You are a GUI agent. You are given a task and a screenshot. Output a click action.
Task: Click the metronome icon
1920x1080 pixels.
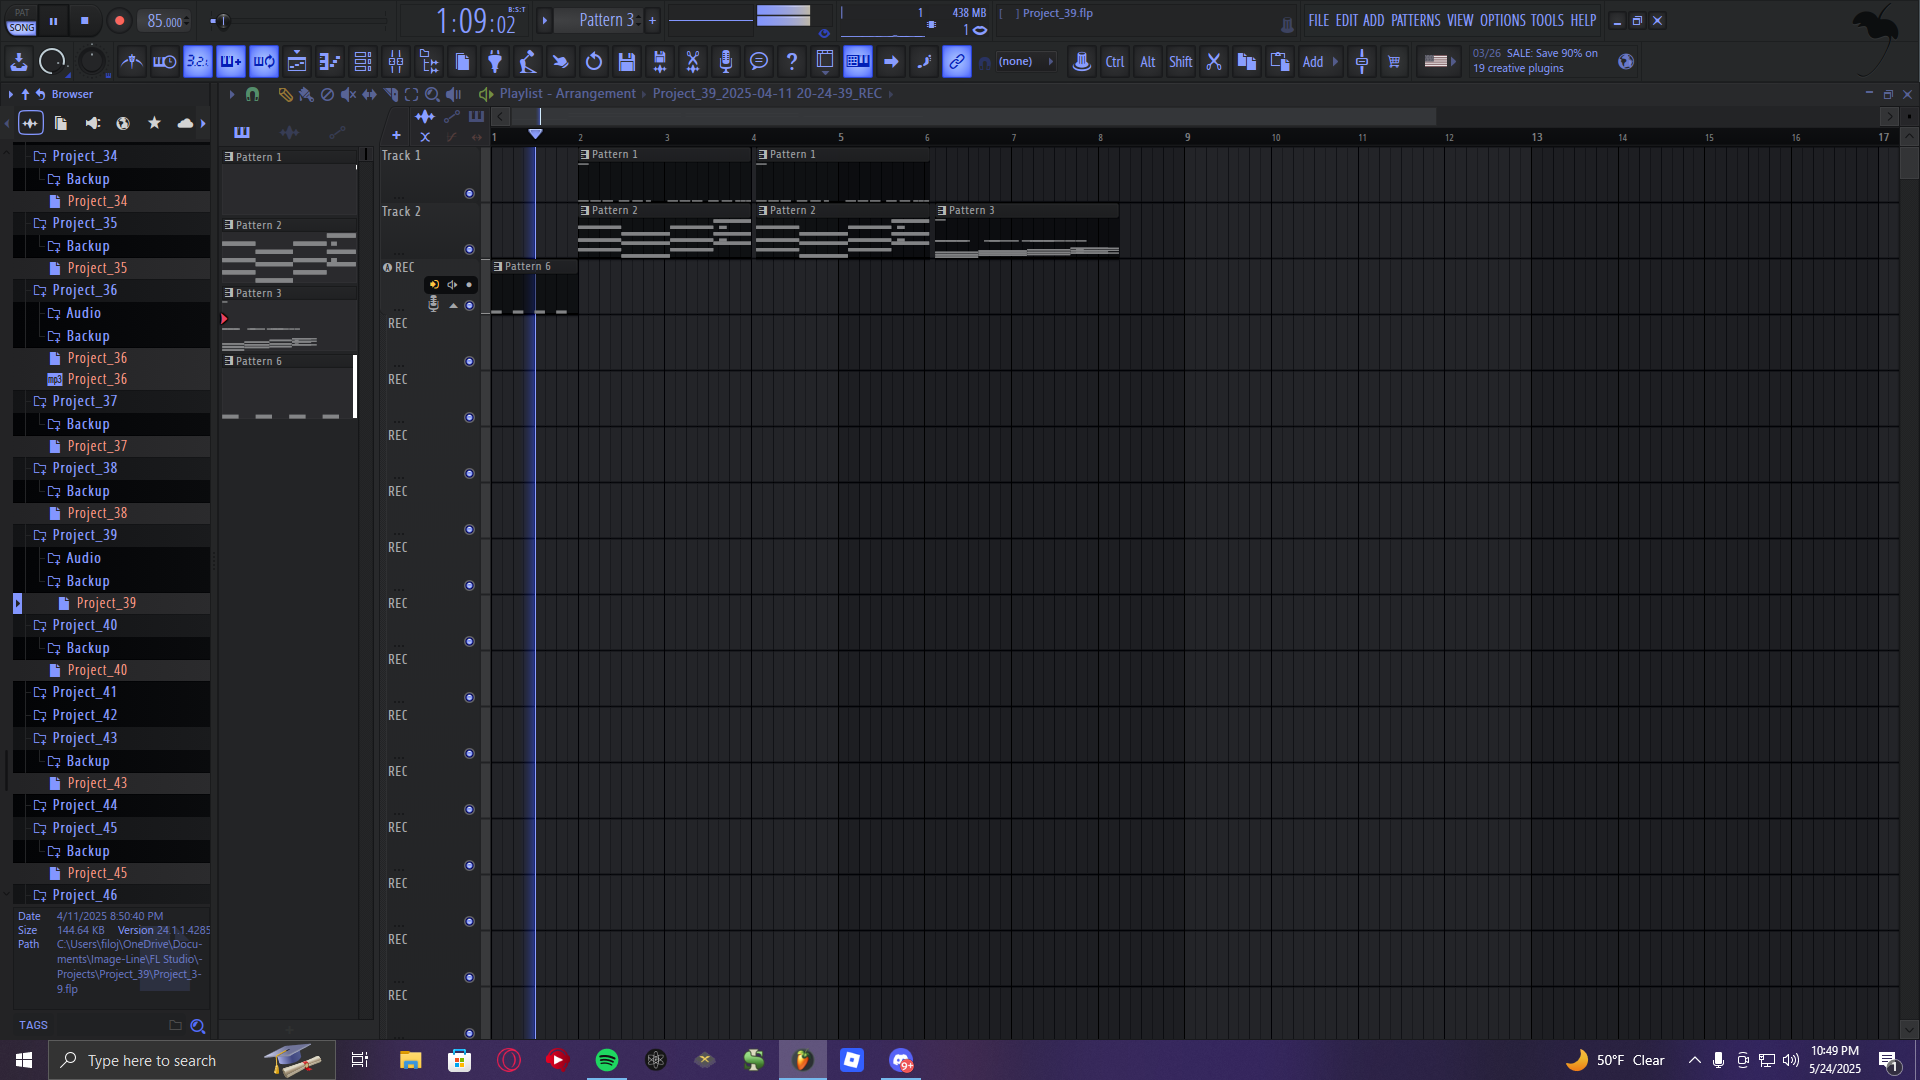(131, 62)
